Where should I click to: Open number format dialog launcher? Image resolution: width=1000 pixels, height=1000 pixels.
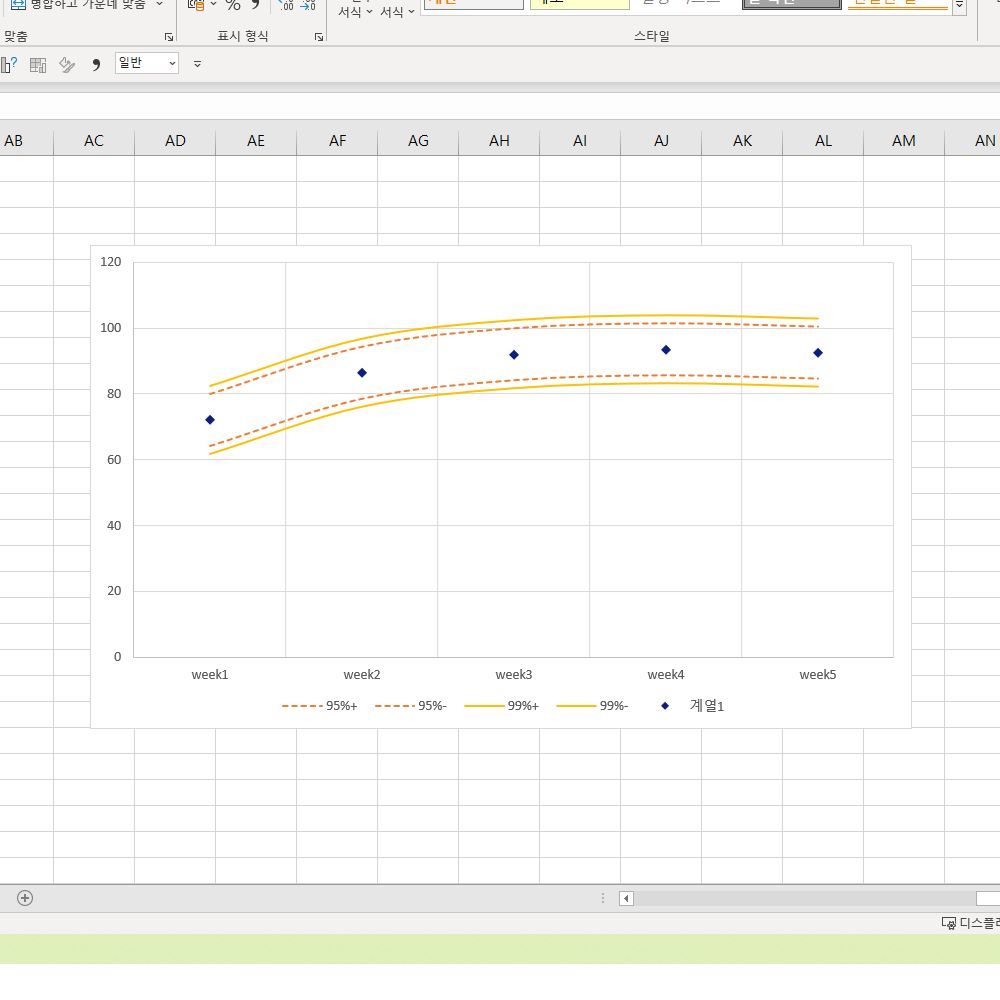319,37
